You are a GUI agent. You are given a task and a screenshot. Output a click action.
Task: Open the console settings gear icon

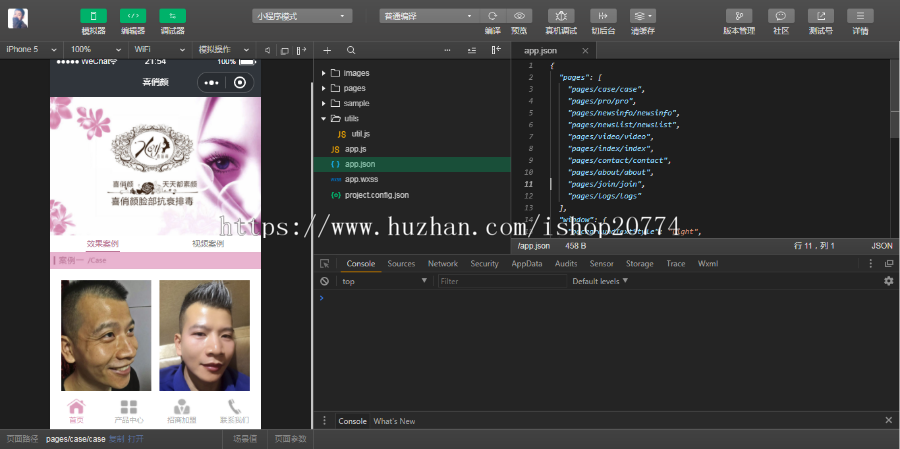[888, 281]
